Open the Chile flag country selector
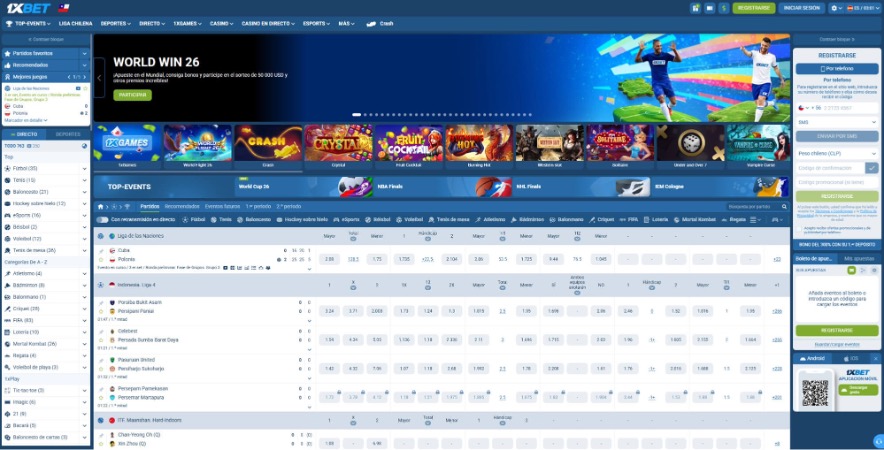The width and height of the screenshot is (884, 450). (x=64, y=8)
